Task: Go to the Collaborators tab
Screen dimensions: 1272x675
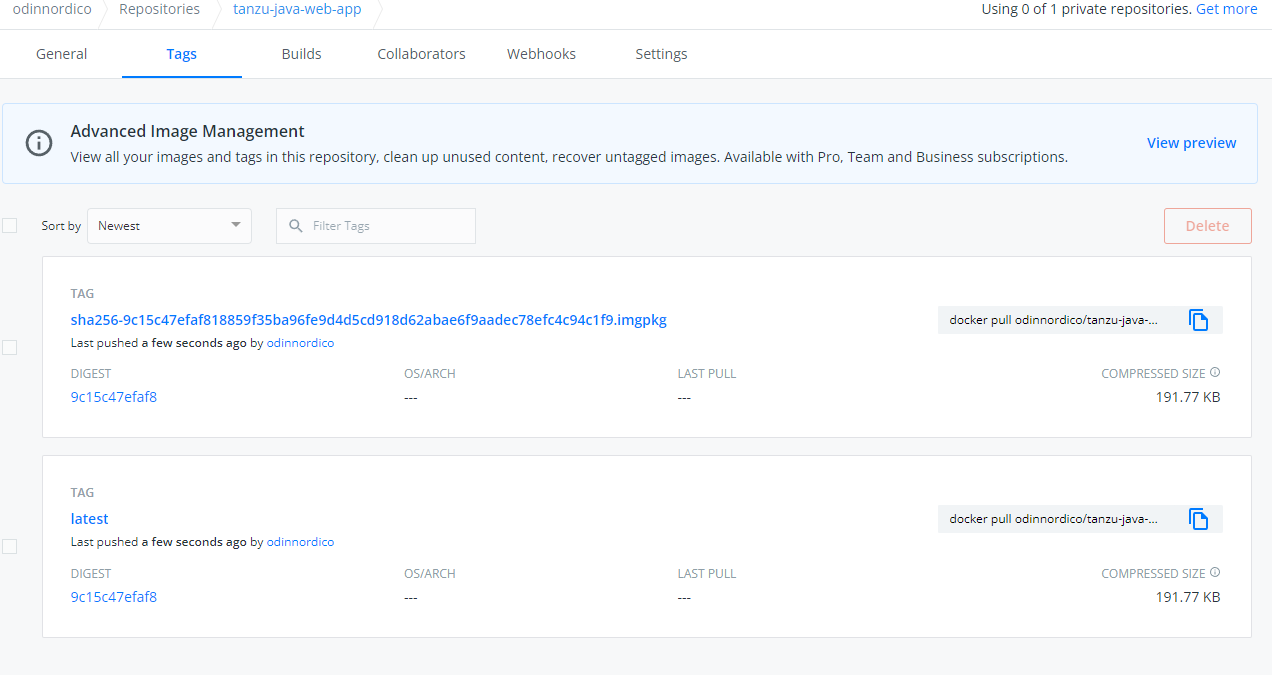Action: 421,54
